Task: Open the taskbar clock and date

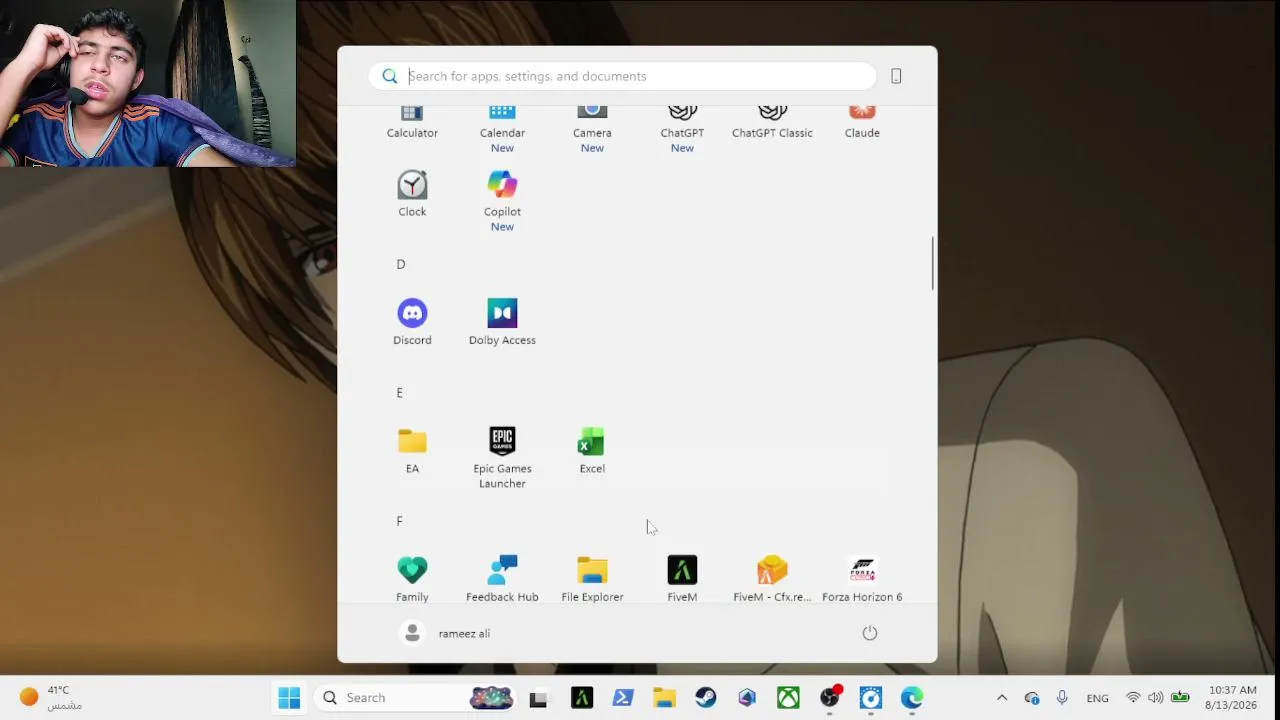Action: click(x=1232, y=698)
